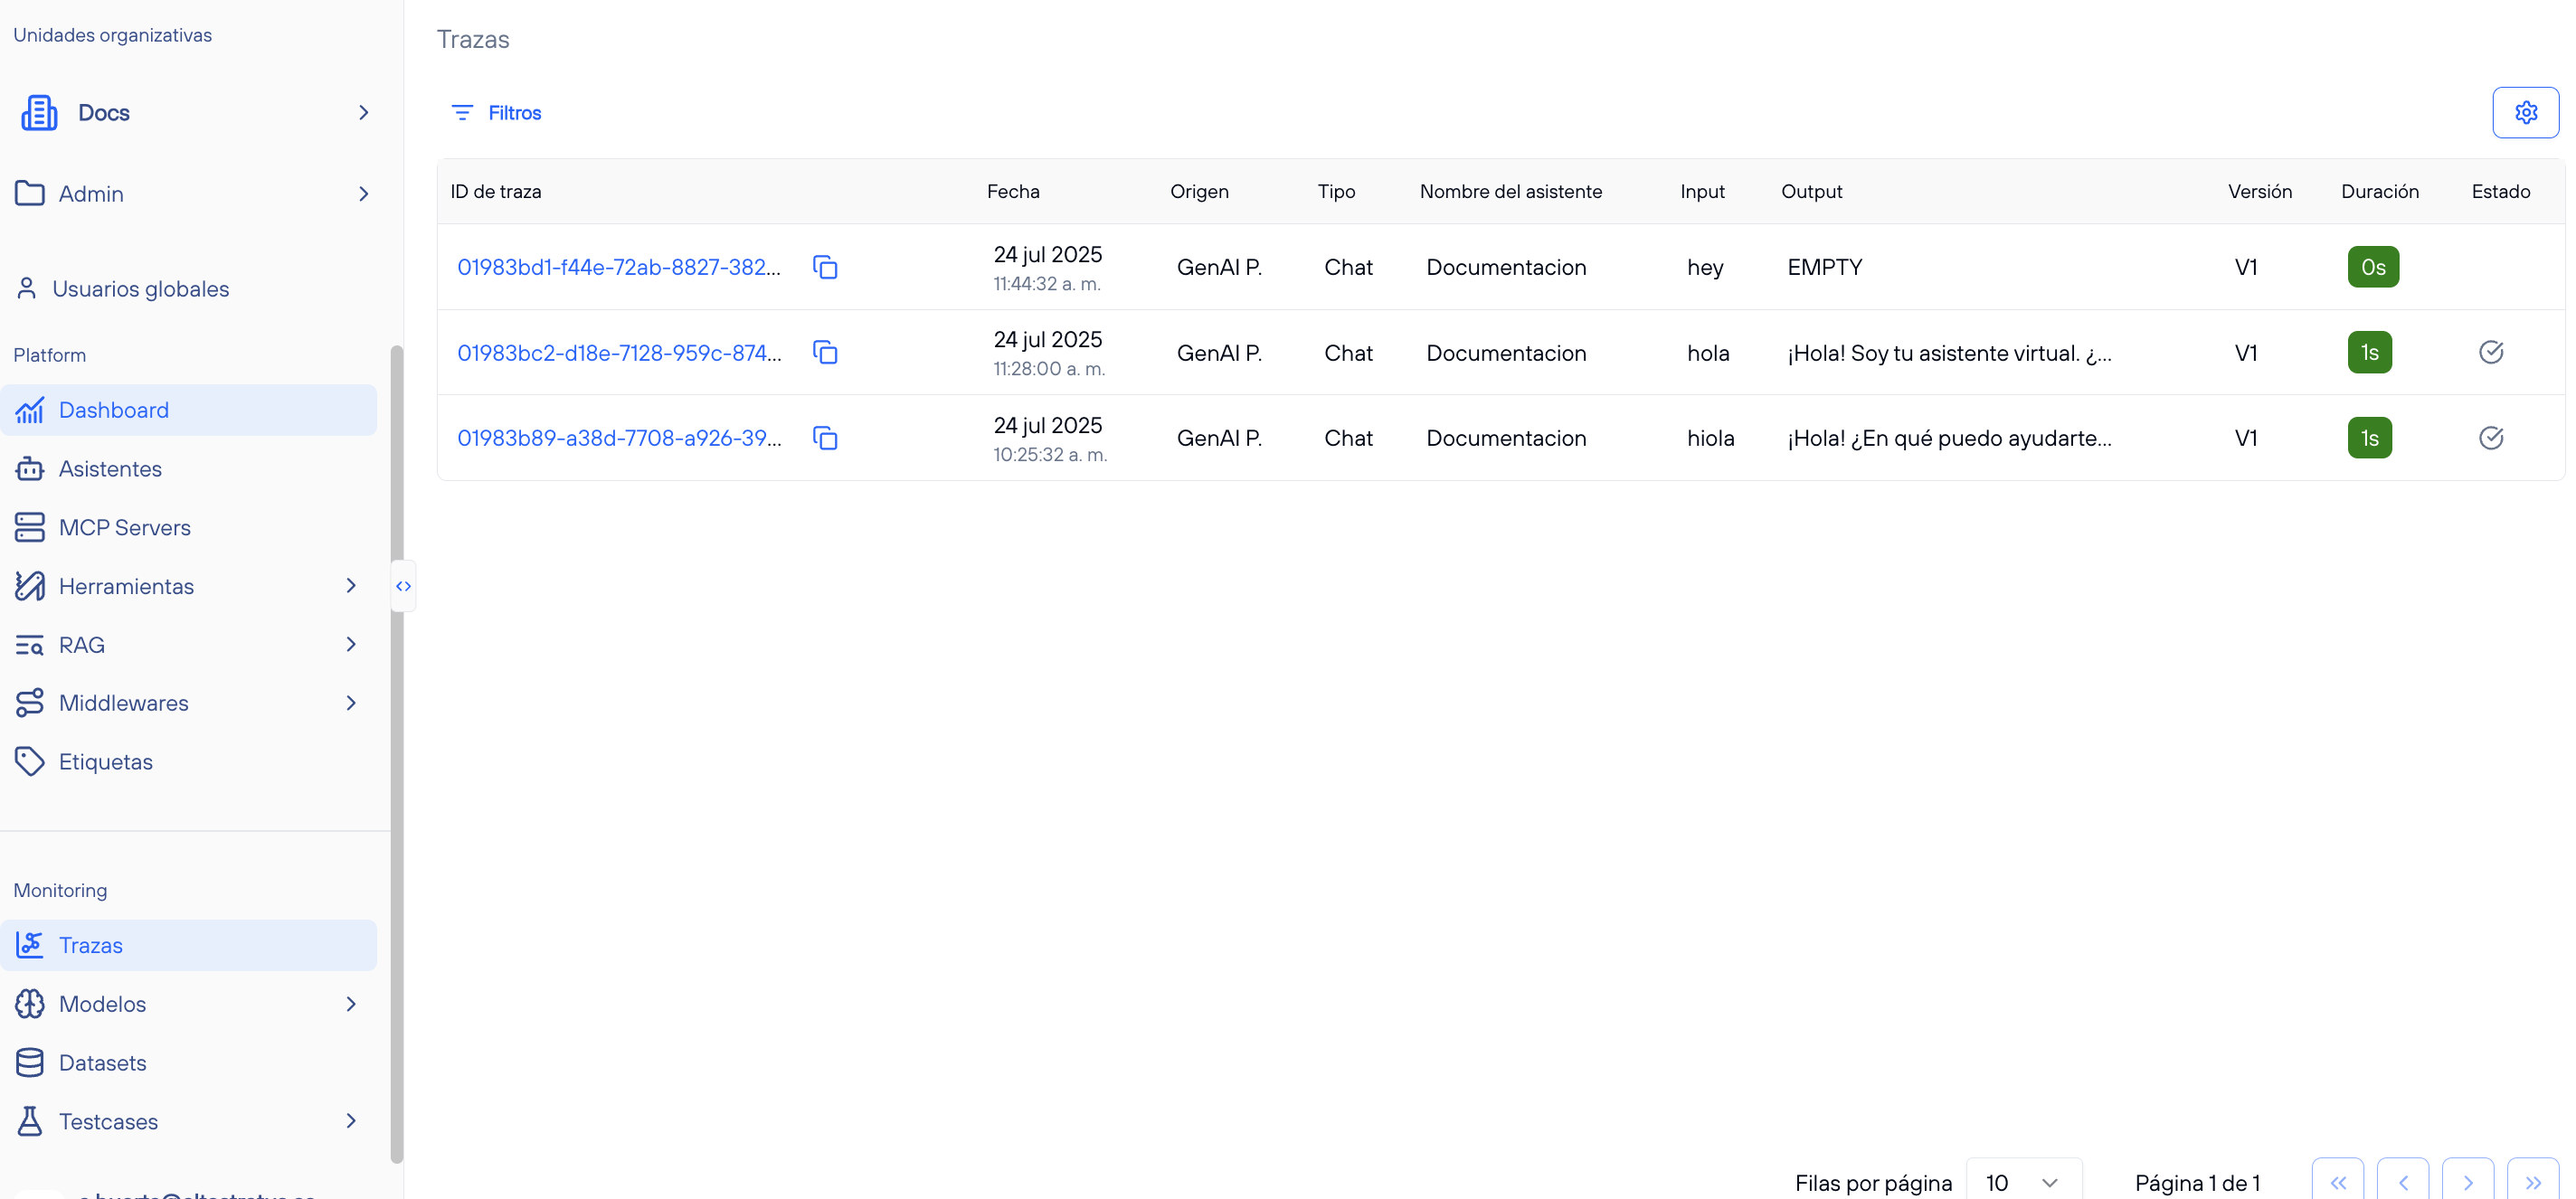Open trace link 01983bc2-d18e-7128
2576x1199 pixels.
point(619,353)
